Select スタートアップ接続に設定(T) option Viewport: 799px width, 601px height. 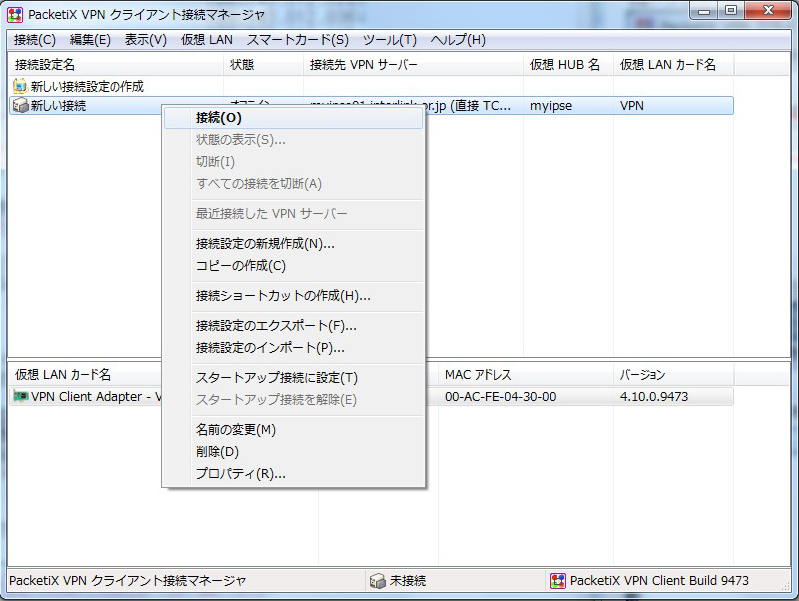coord(276,378)
